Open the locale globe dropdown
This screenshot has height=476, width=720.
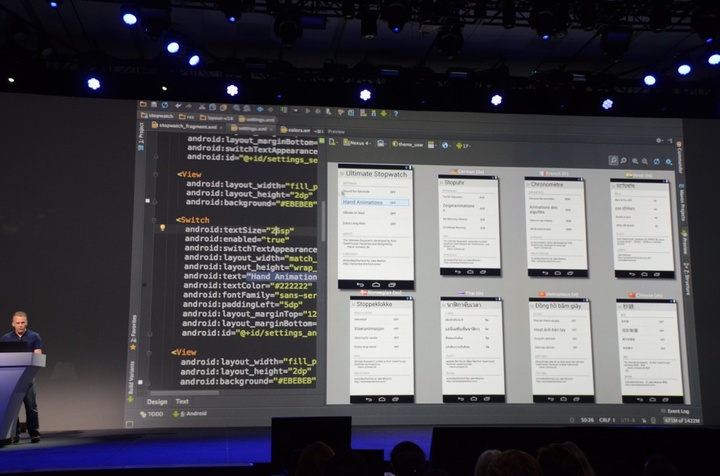(x=445, y=145)
